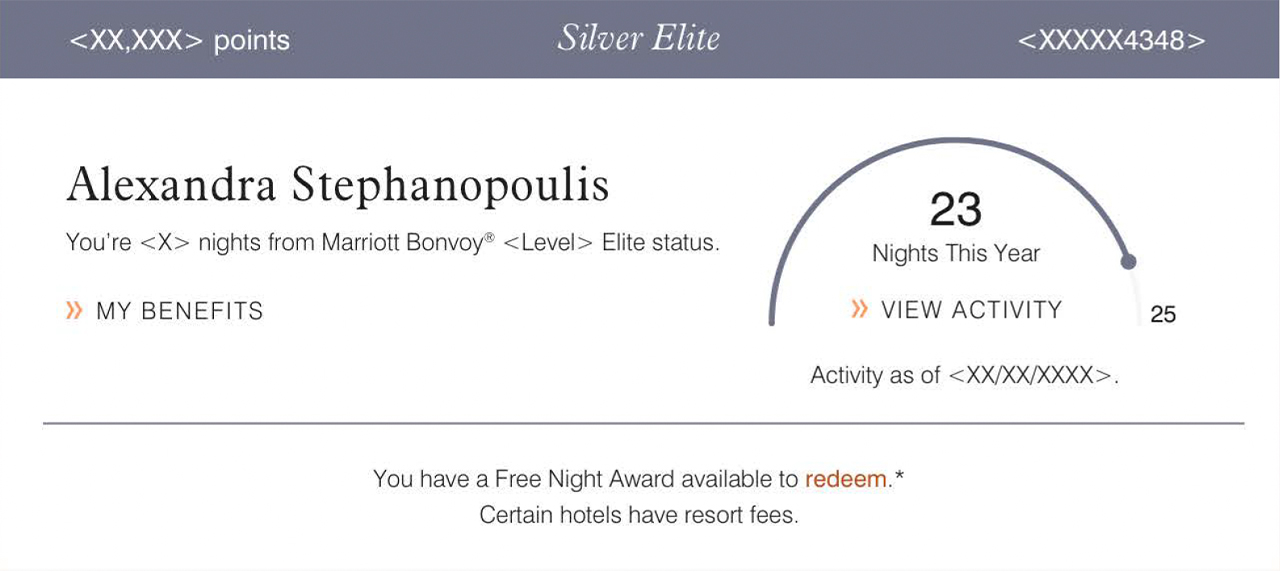Viewport: 1280px width, 572px height.
Task: Open the MY BENEFITS link
Action: pos(180,311)
